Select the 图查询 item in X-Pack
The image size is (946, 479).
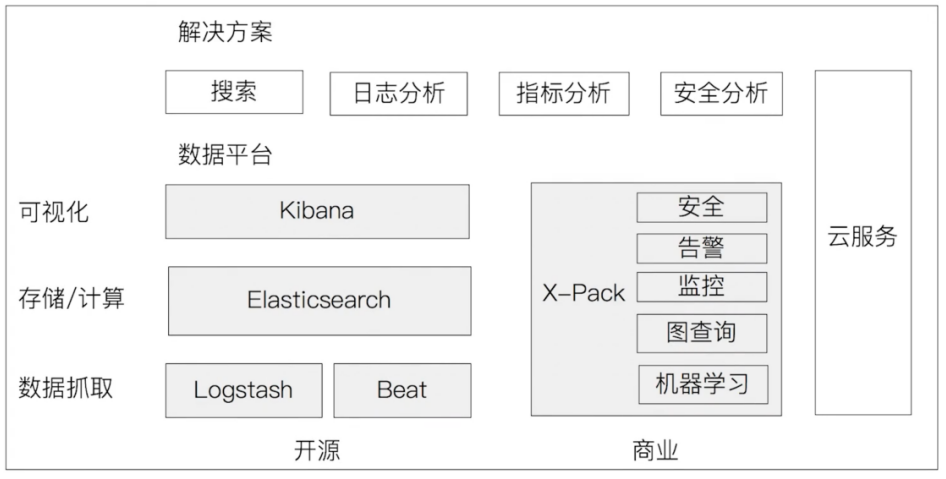pos(702,333)
